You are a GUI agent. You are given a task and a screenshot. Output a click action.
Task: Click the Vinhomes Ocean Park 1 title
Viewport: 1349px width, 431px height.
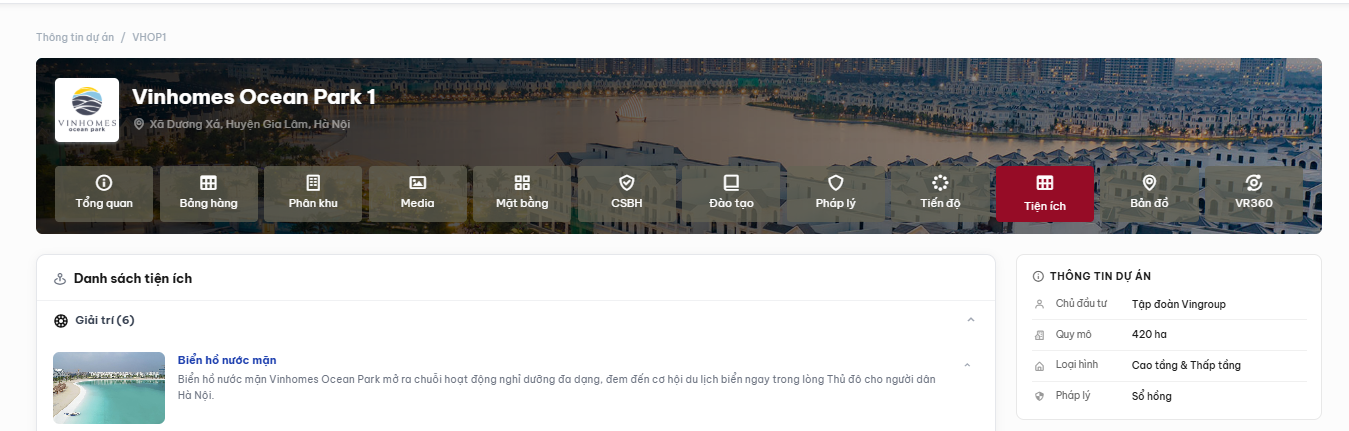click(254, 97)
